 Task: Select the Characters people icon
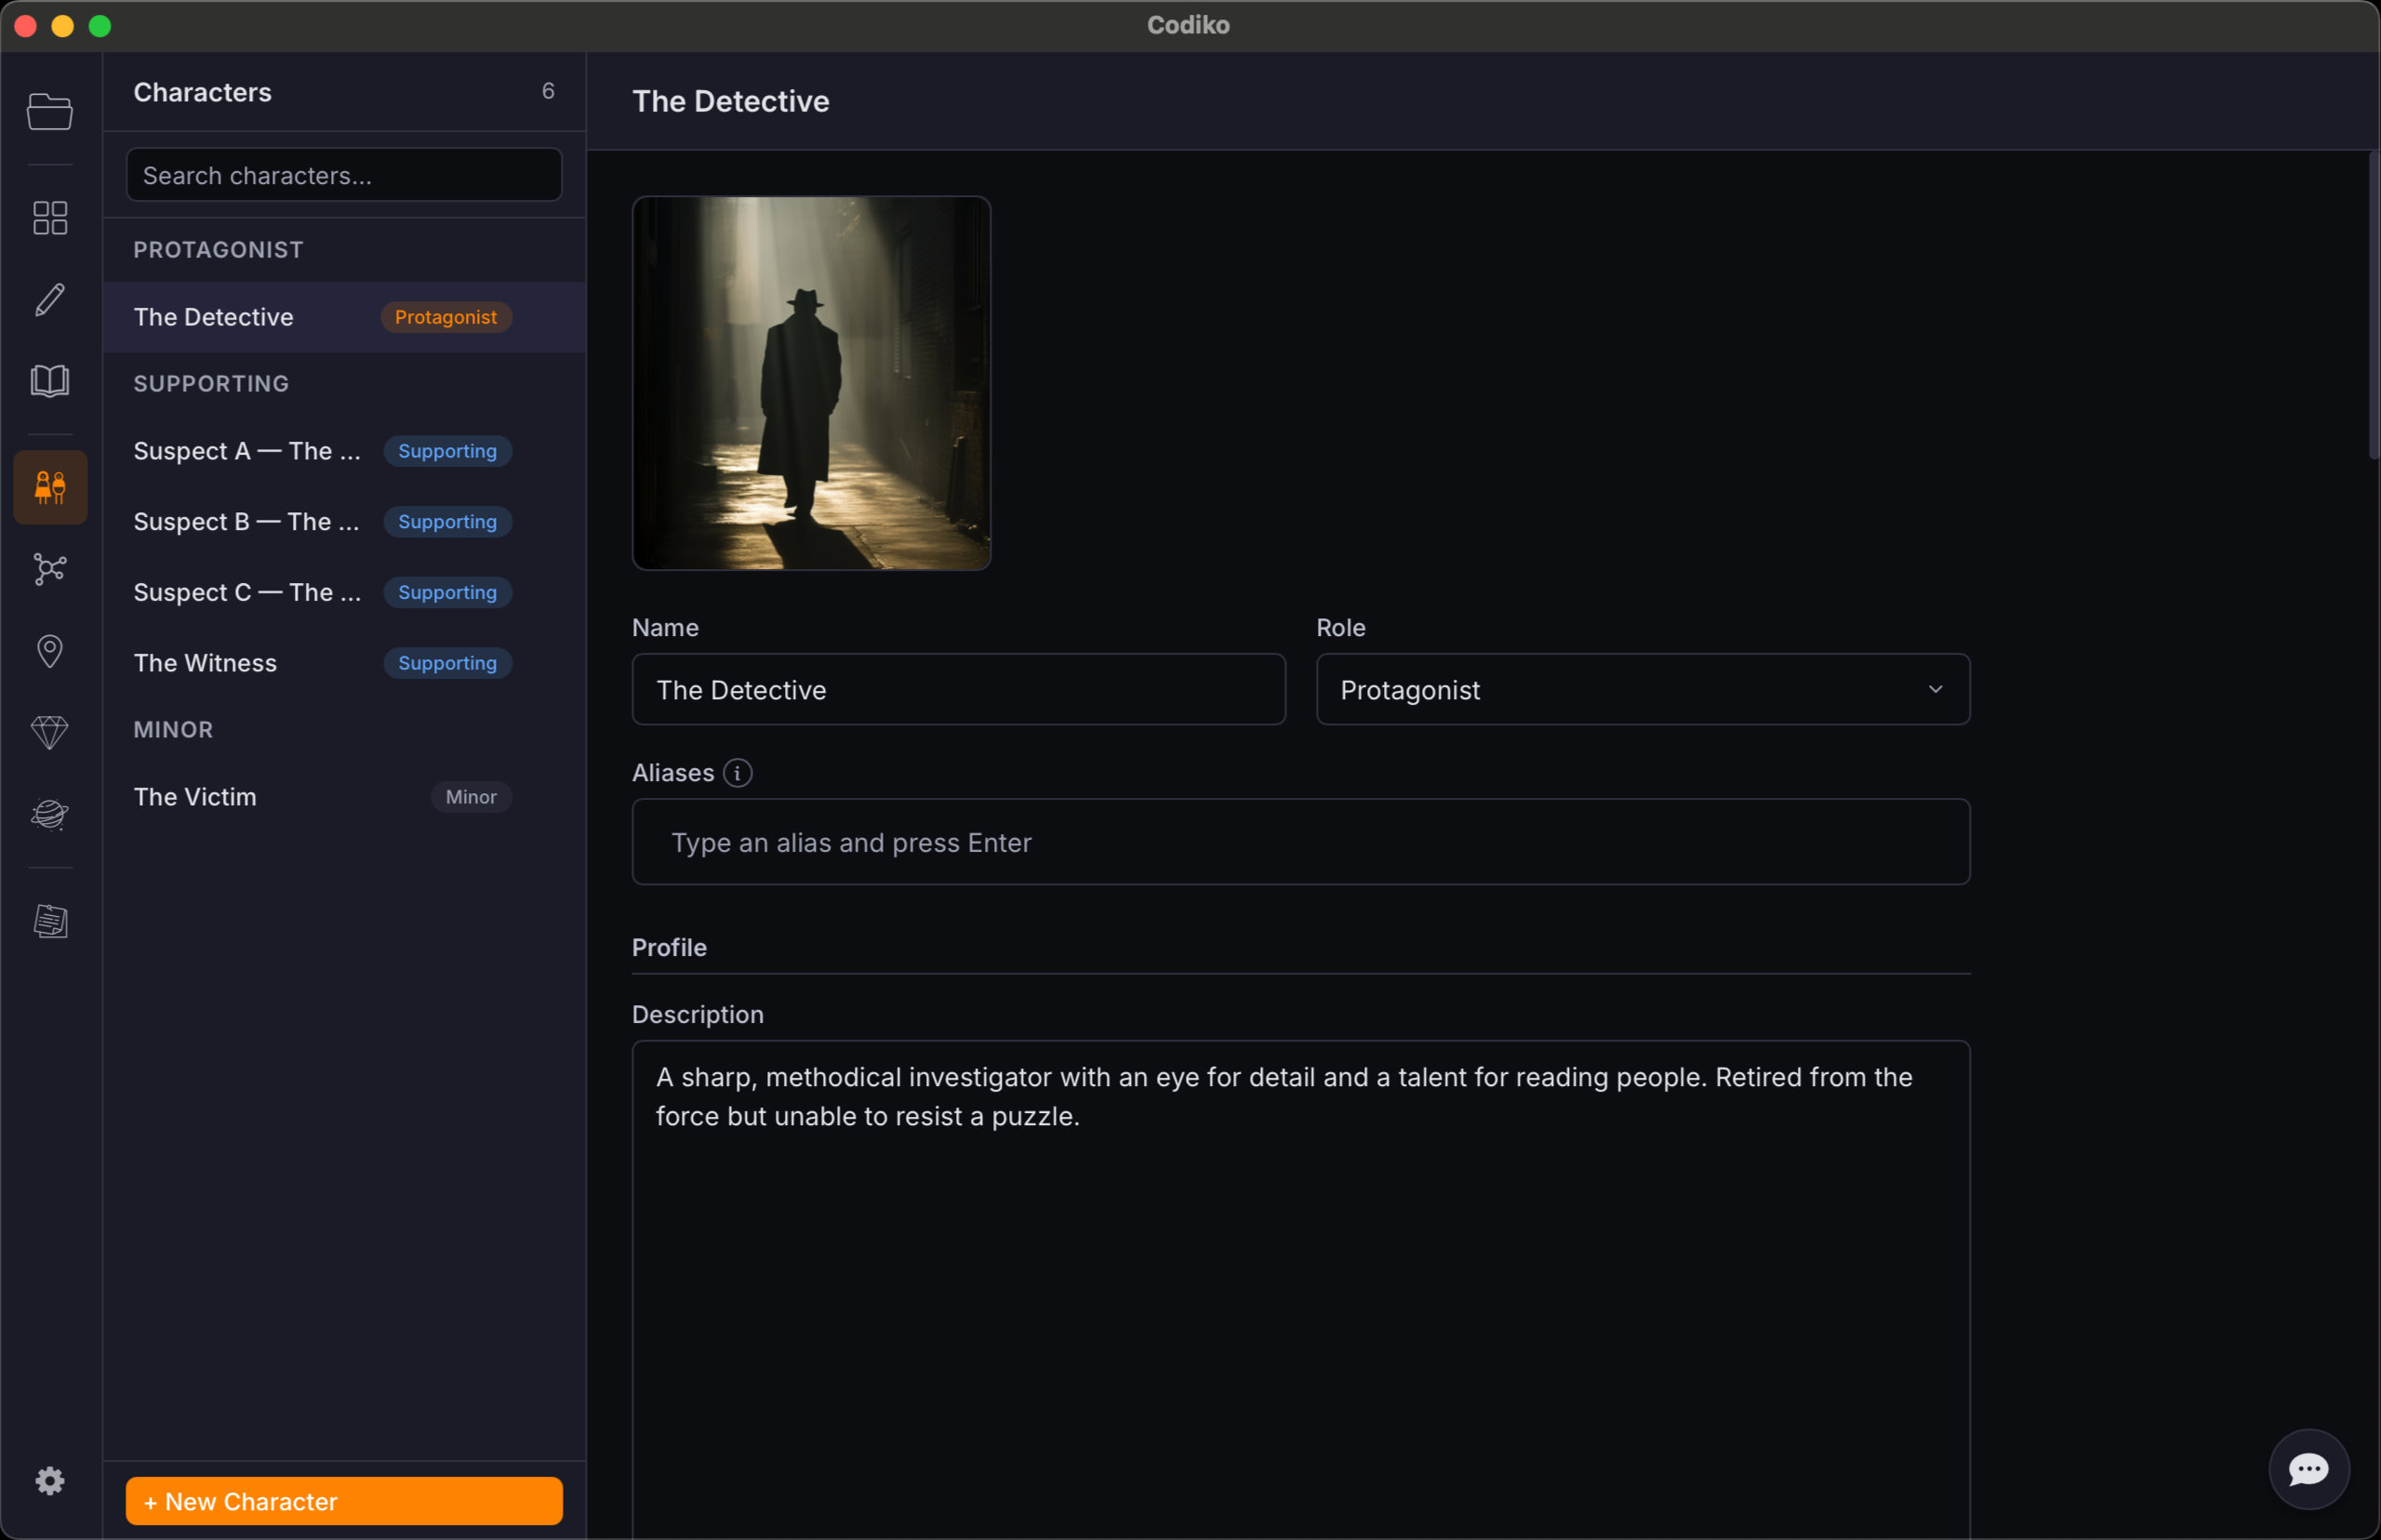50,487
